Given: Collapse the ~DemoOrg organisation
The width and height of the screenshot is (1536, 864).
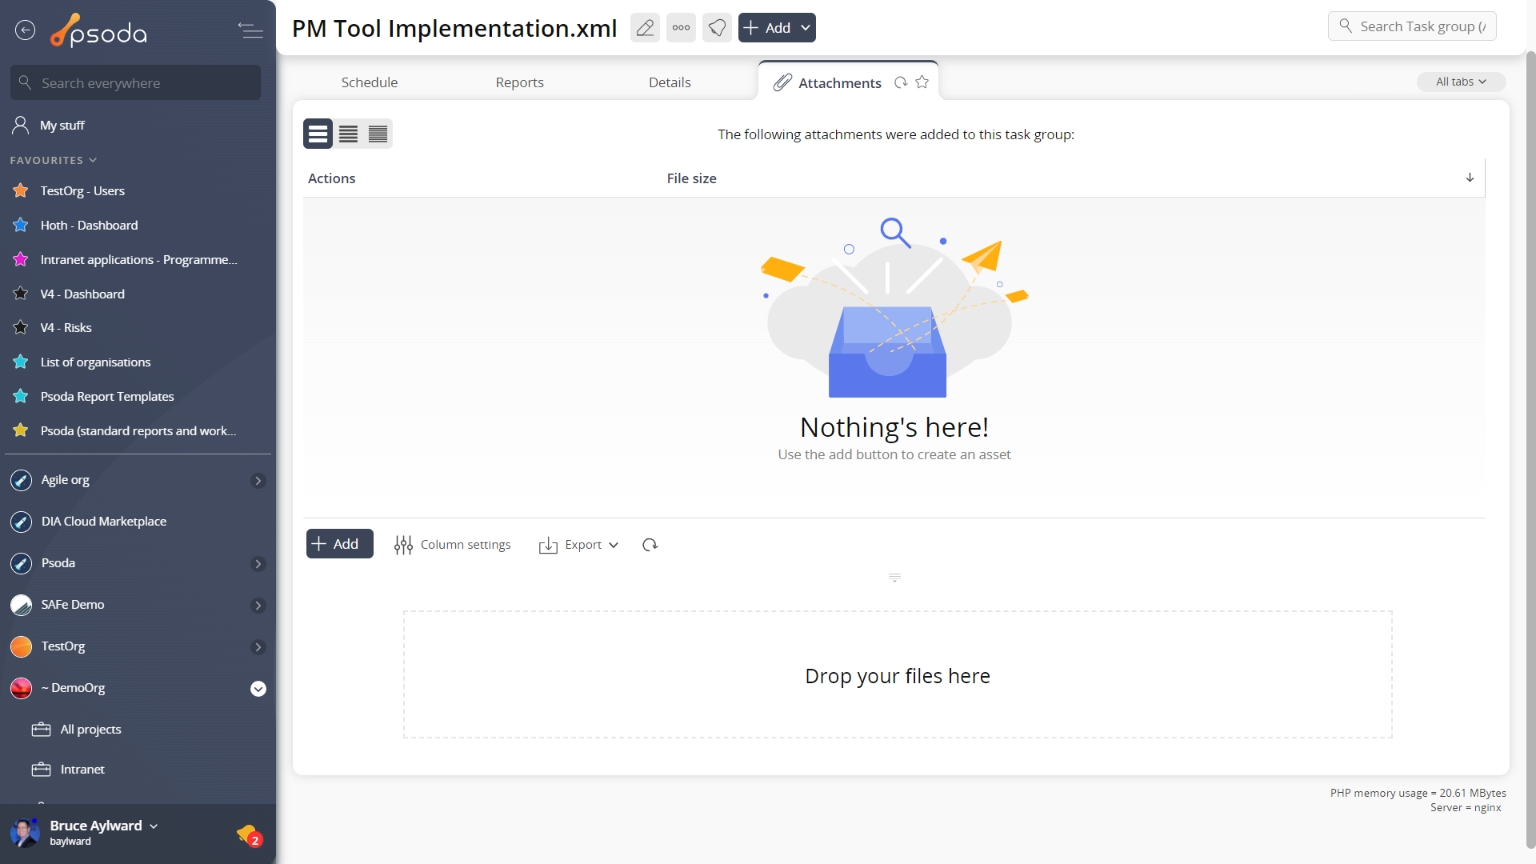Looking at the screenshot, I should pos(258,689).
